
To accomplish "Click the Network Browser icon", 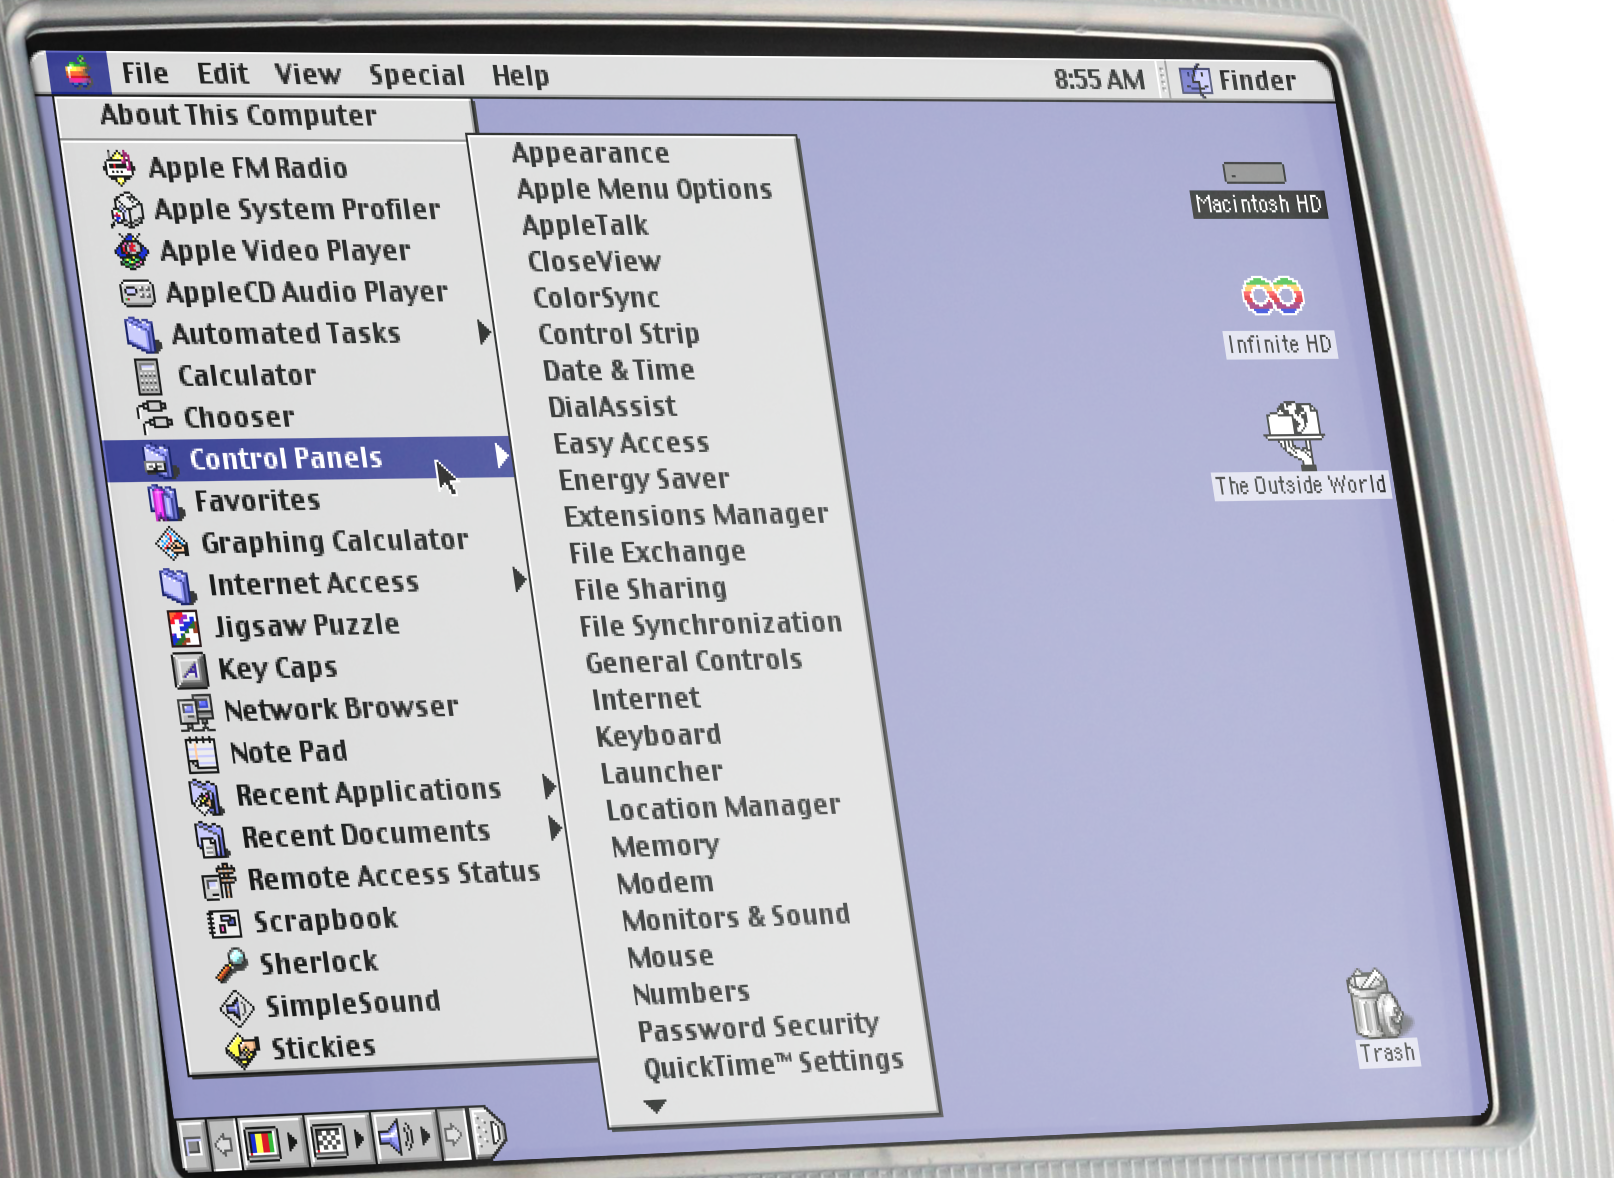I will (195, 711).
